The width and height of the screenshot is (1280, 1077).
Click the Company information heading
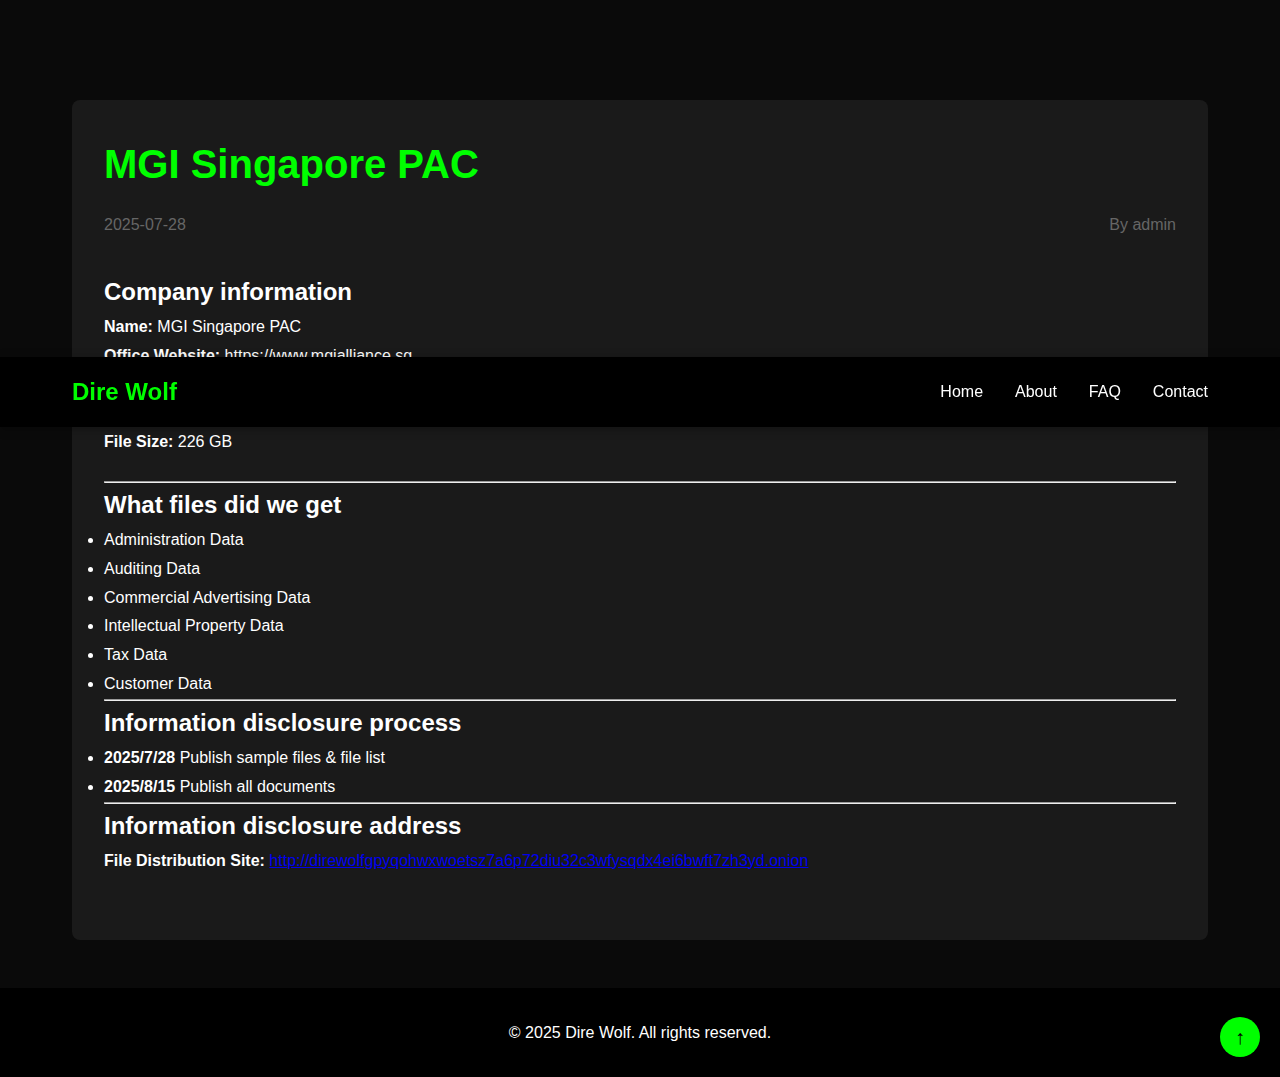coord(228,292)
